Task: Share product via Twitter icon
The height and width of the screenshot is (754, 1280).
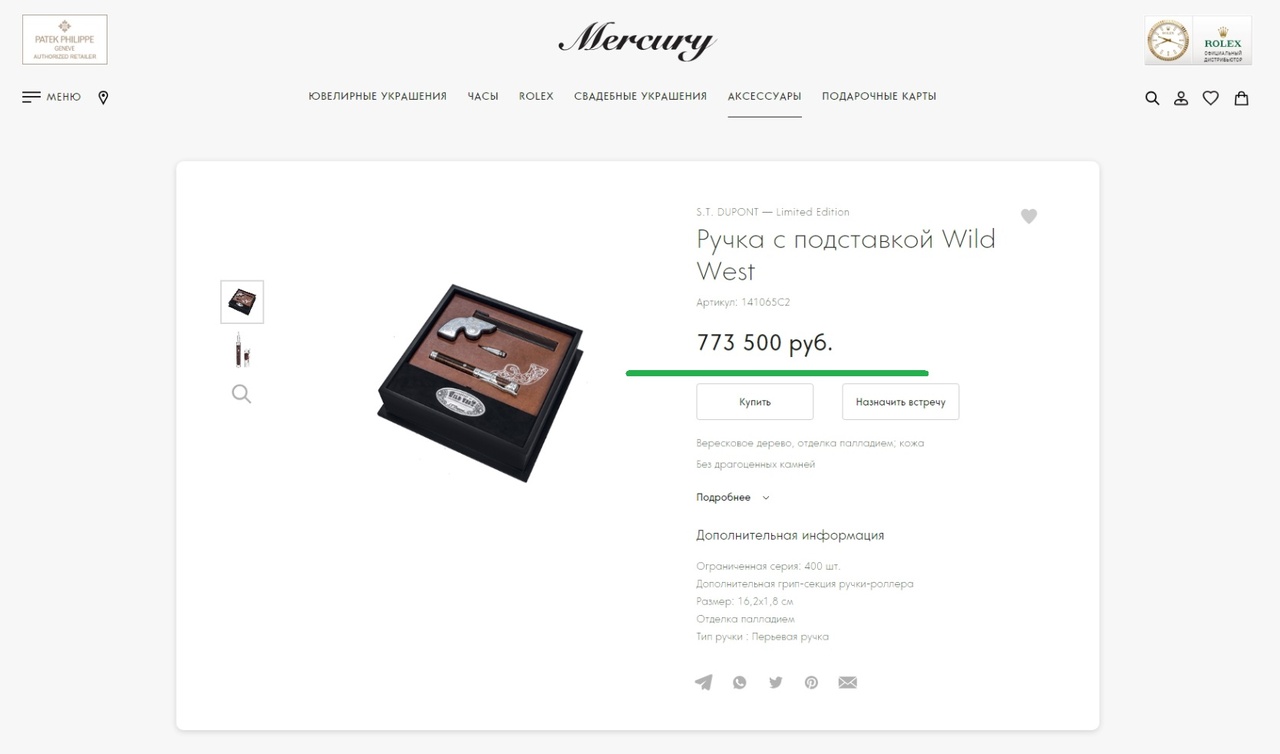Action: 776,682
